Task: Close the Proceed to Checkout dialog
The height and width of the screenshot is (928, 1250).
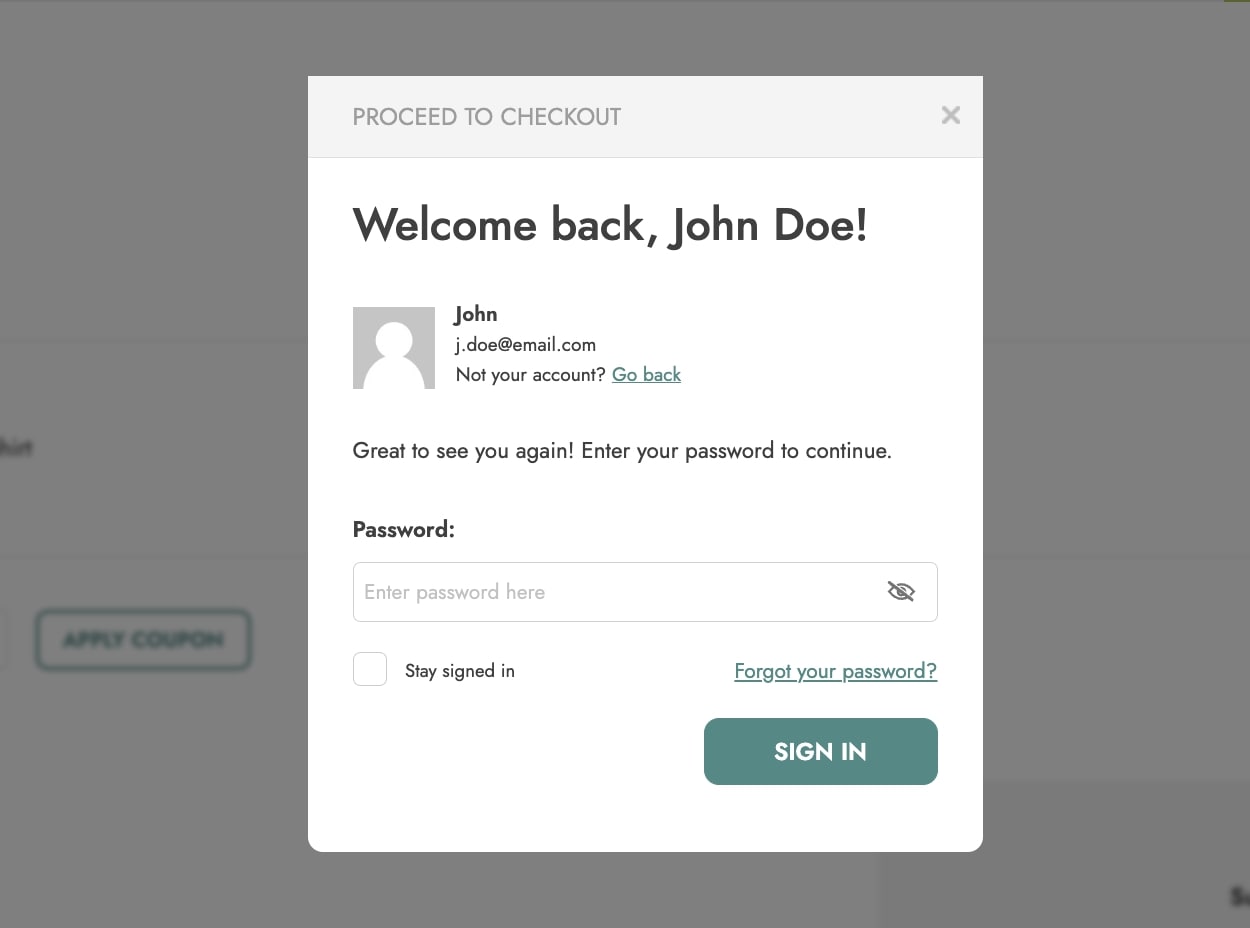Action: click(950, 116)
